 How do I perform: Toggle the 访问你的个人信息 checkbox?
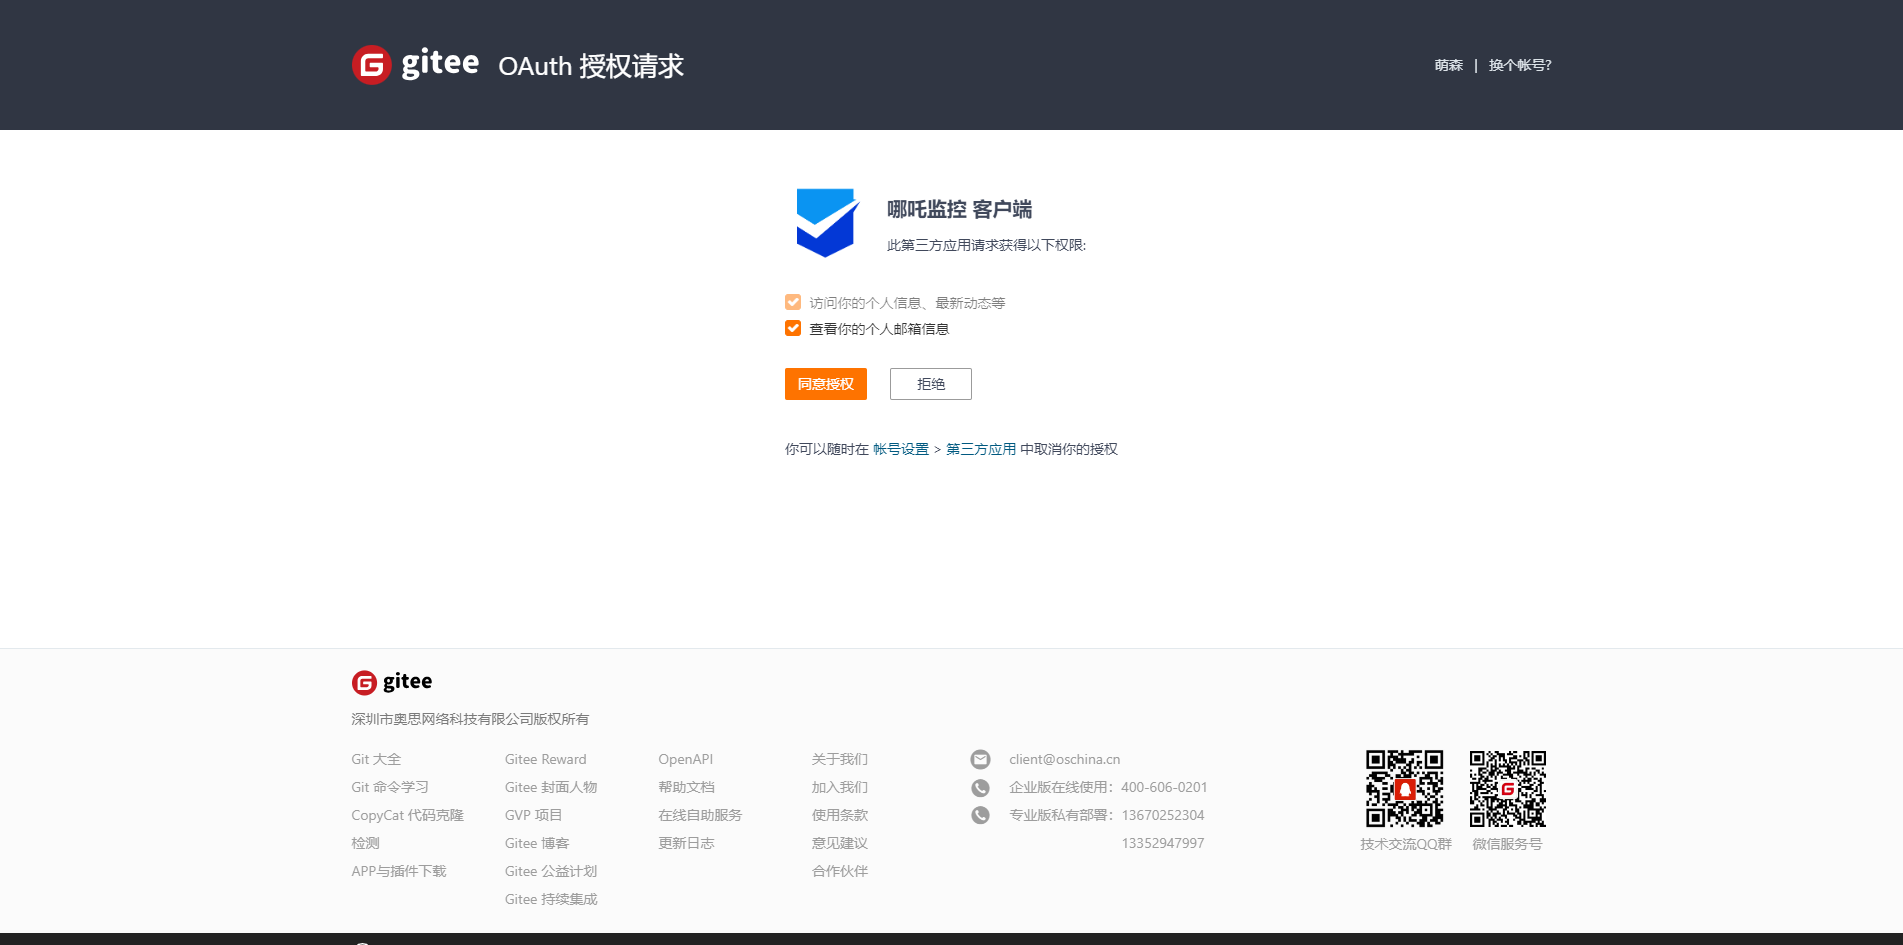[793, 302]
